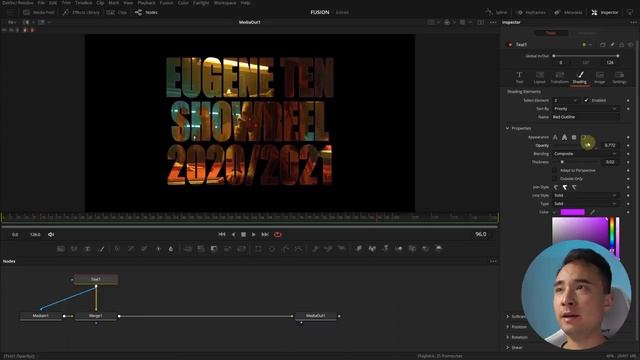Toggle the Enabled checkbox for element
Screen dimensions: 640x360
pos(586,100)
